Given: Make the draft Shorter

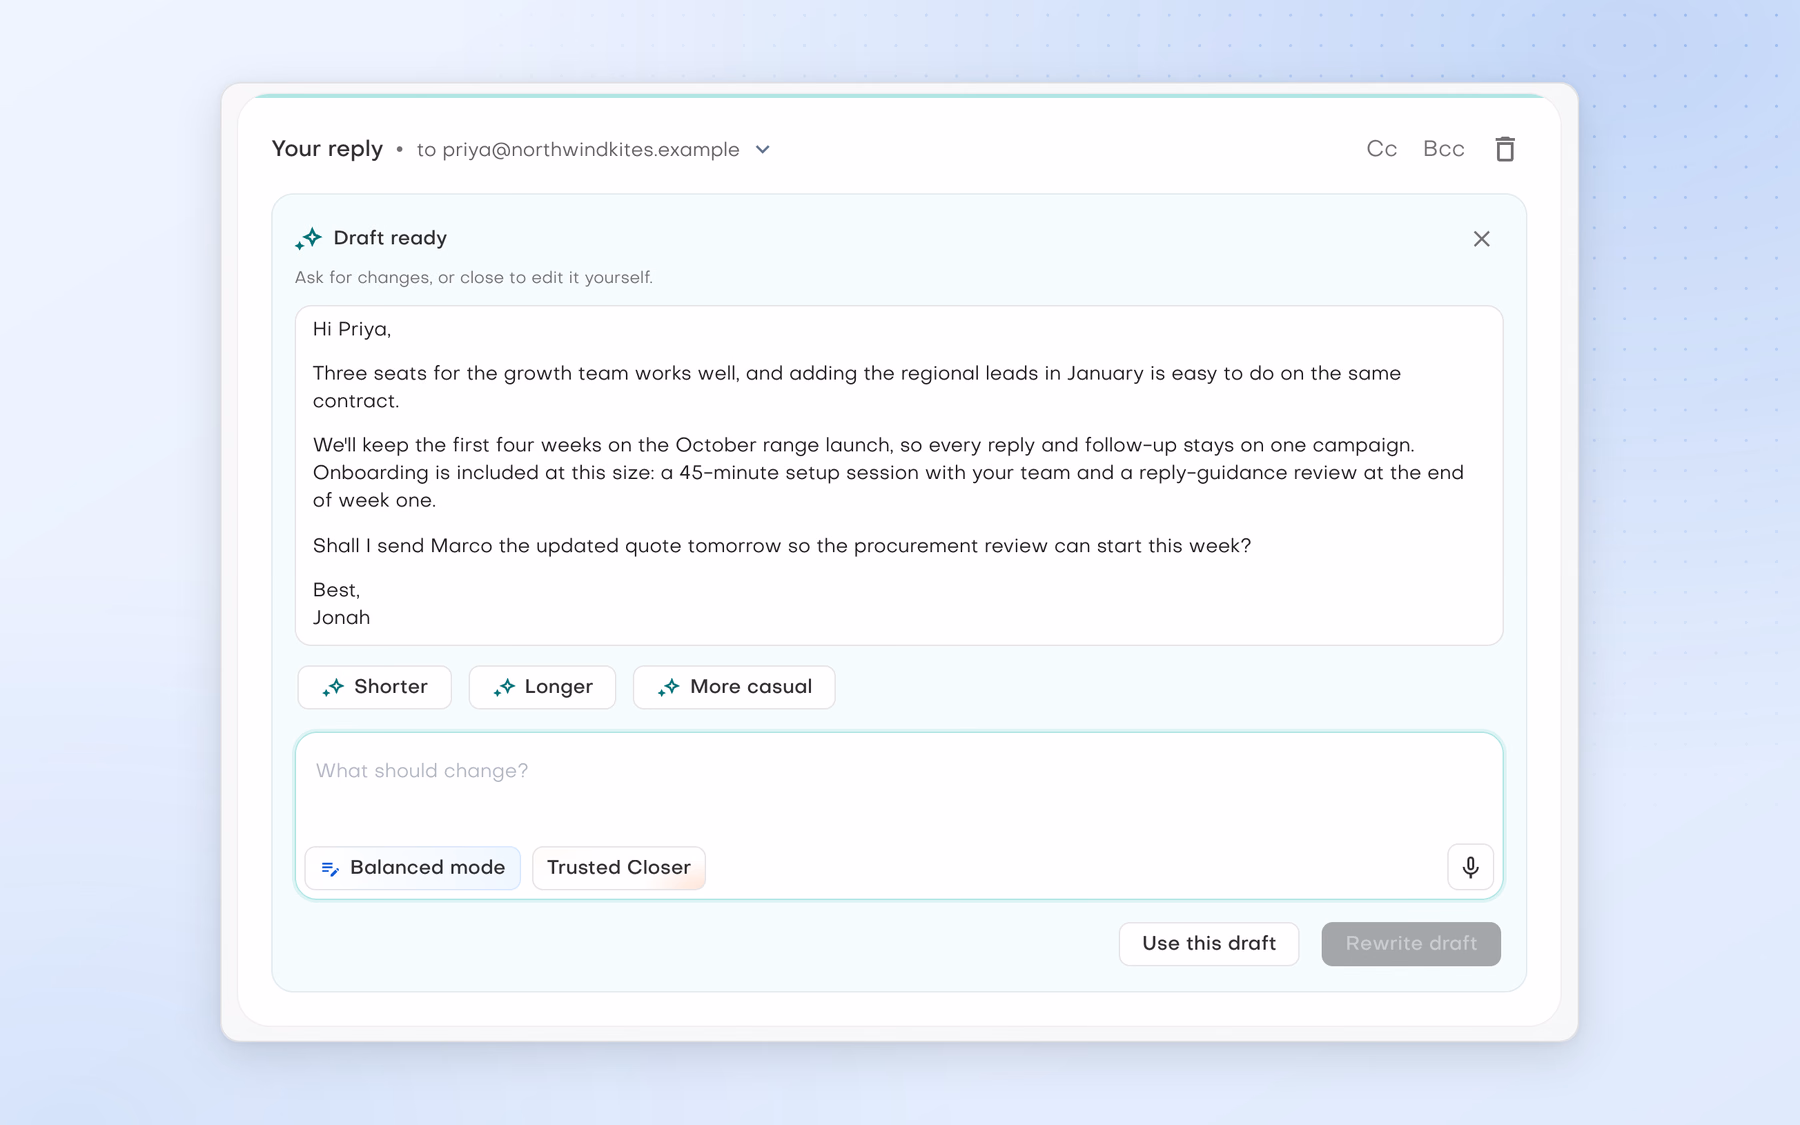Looking at the screenshot, I should pyautogui.click(x=375, y=687).
